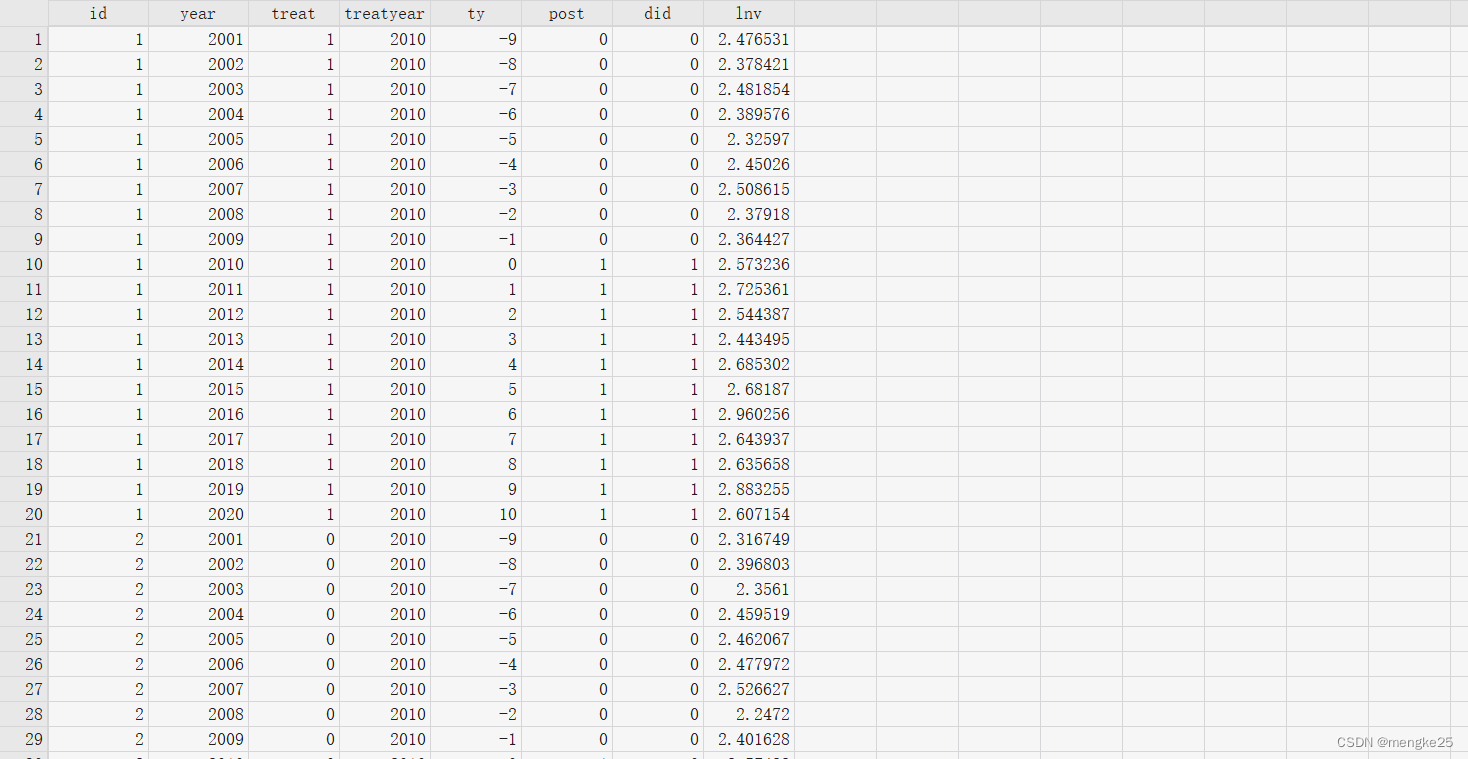The height and width of the screenshot is (759, 1468).
Task: Click year cell 2001 in row 21
Action: tap(198, 539)
